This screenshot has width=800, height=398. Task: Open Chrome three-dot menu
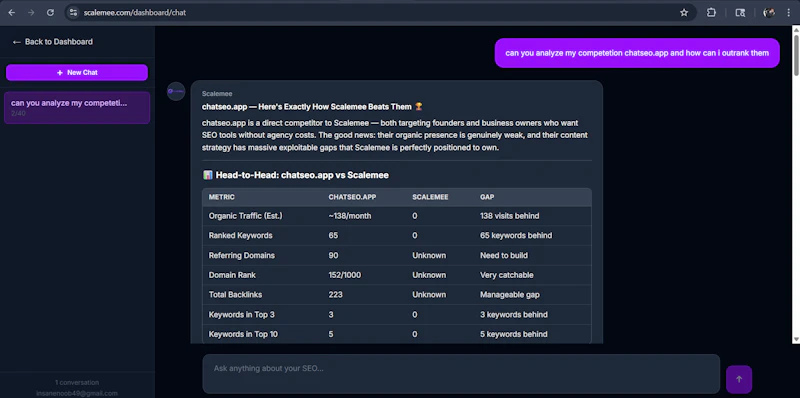point(789,13)
